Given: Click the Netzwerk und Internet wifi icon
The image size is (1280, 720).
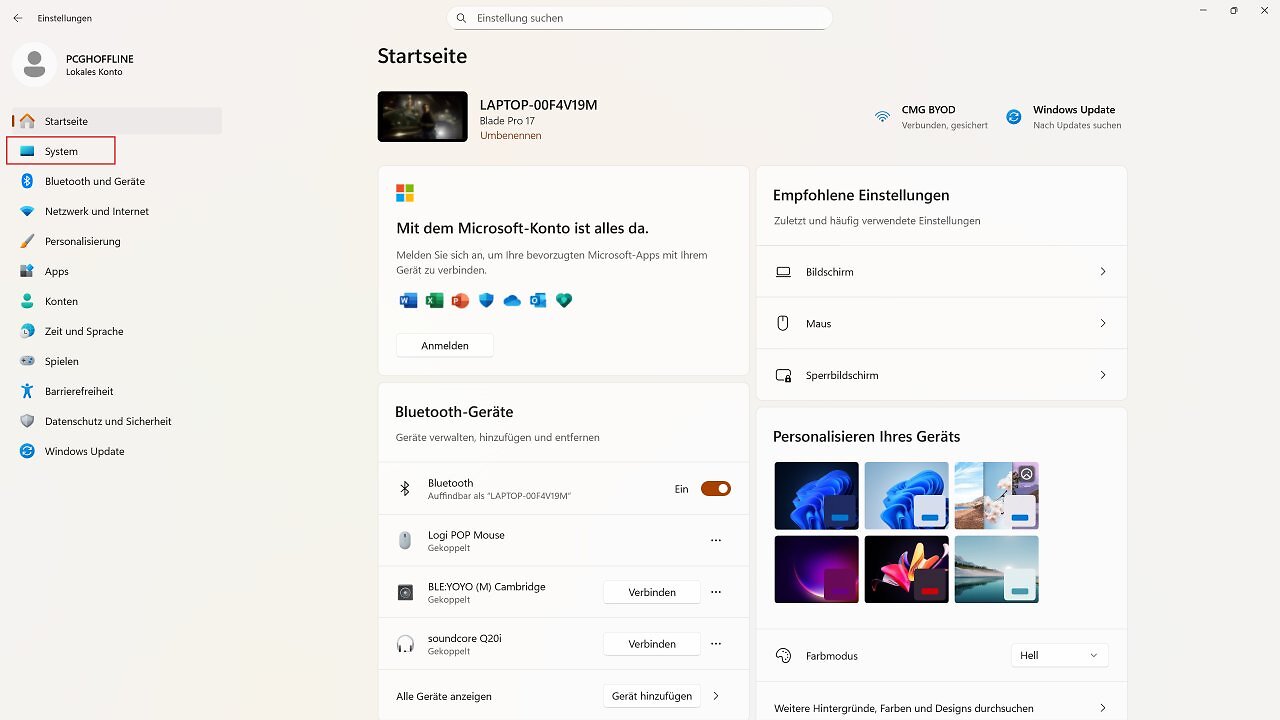Looking at the screenshot, I should [x=27, y=211].
